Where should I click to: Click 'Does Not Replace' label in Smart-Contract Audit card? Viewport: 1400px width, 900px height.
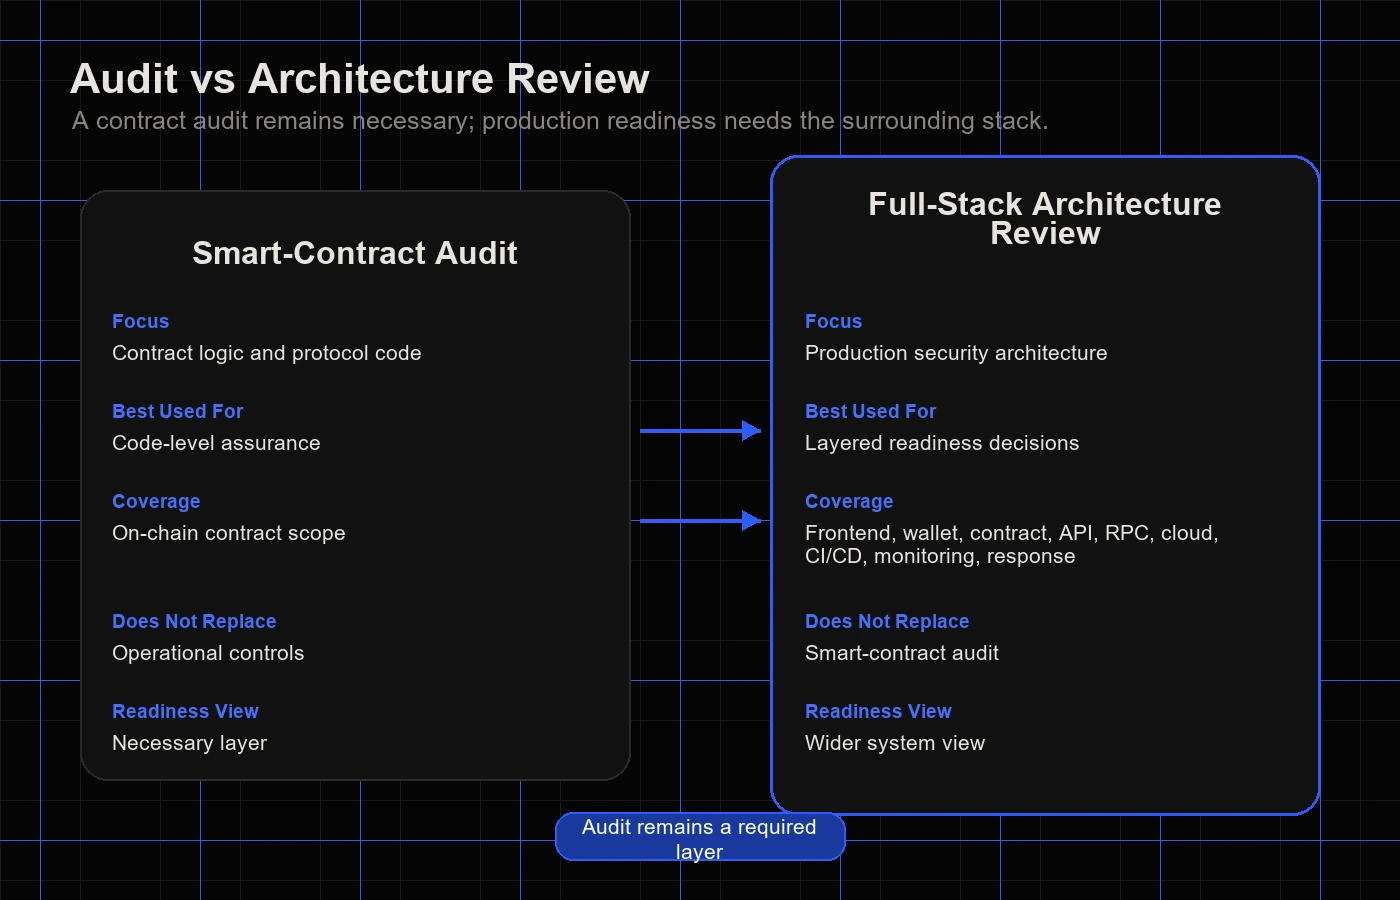(194, 621)
